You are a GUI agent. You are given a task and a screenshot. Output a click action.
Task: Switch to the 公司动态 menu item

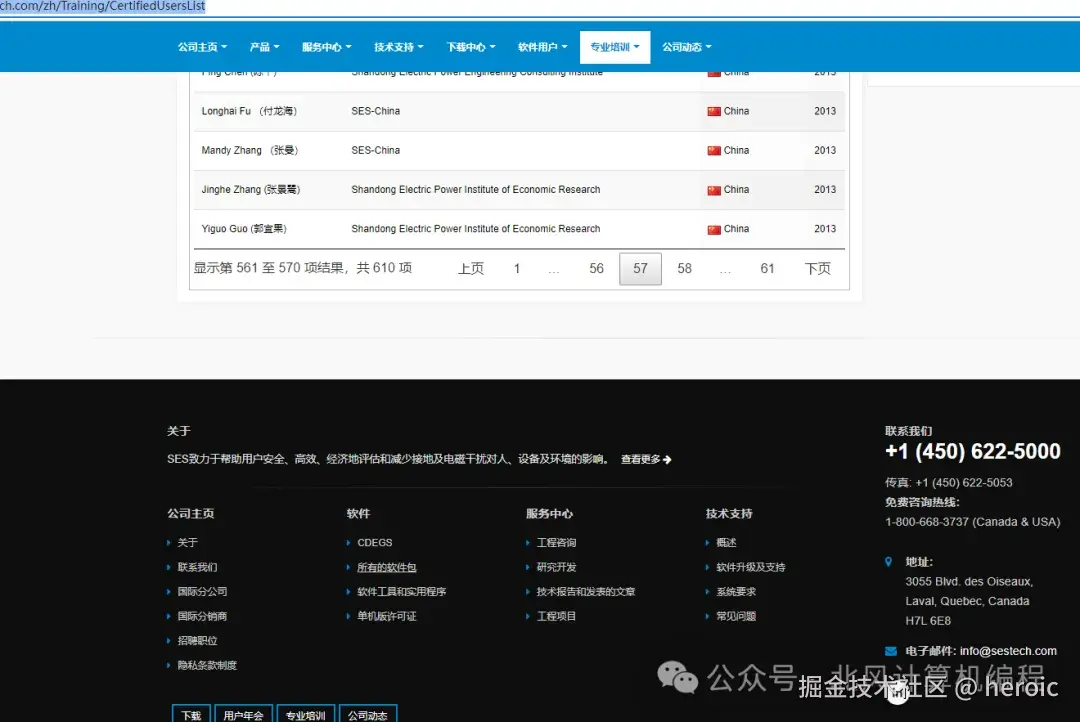point(686,47)
